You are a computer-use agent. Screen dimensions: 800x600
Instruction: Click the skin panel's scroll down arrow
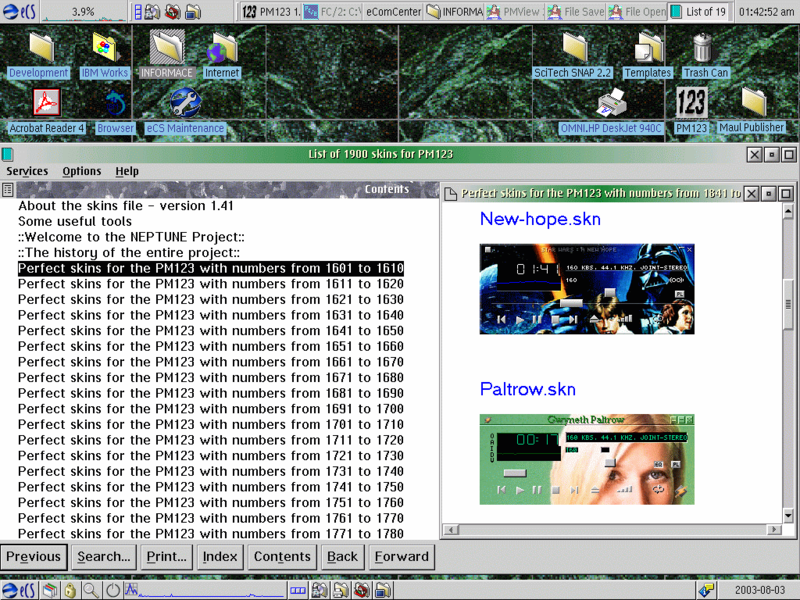788,516
